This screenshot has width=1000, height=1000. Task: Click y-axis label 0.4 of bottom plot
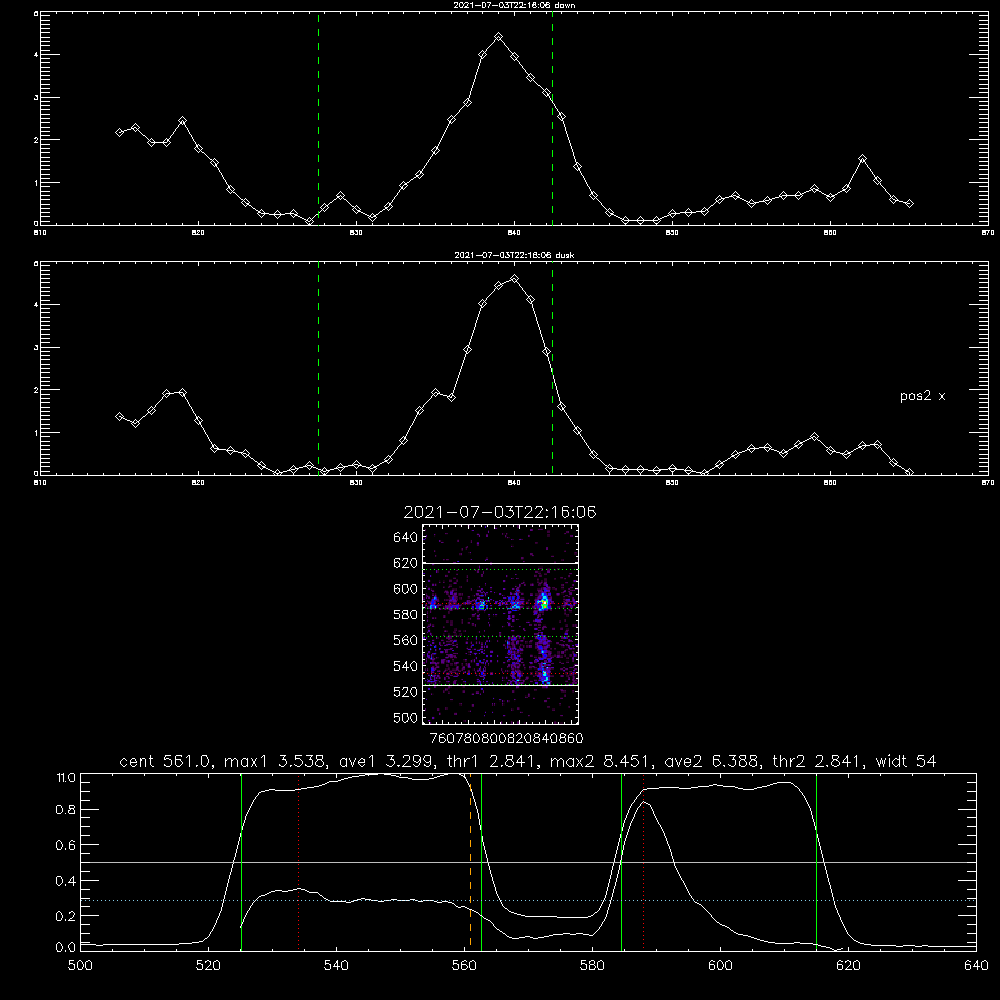pyautogui.click(x=66, y=881)
